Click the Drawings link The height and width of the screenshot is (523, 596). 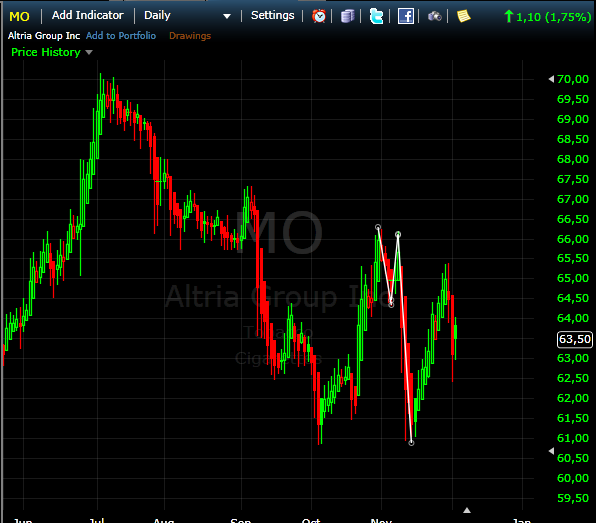click(x=190, y=36)
